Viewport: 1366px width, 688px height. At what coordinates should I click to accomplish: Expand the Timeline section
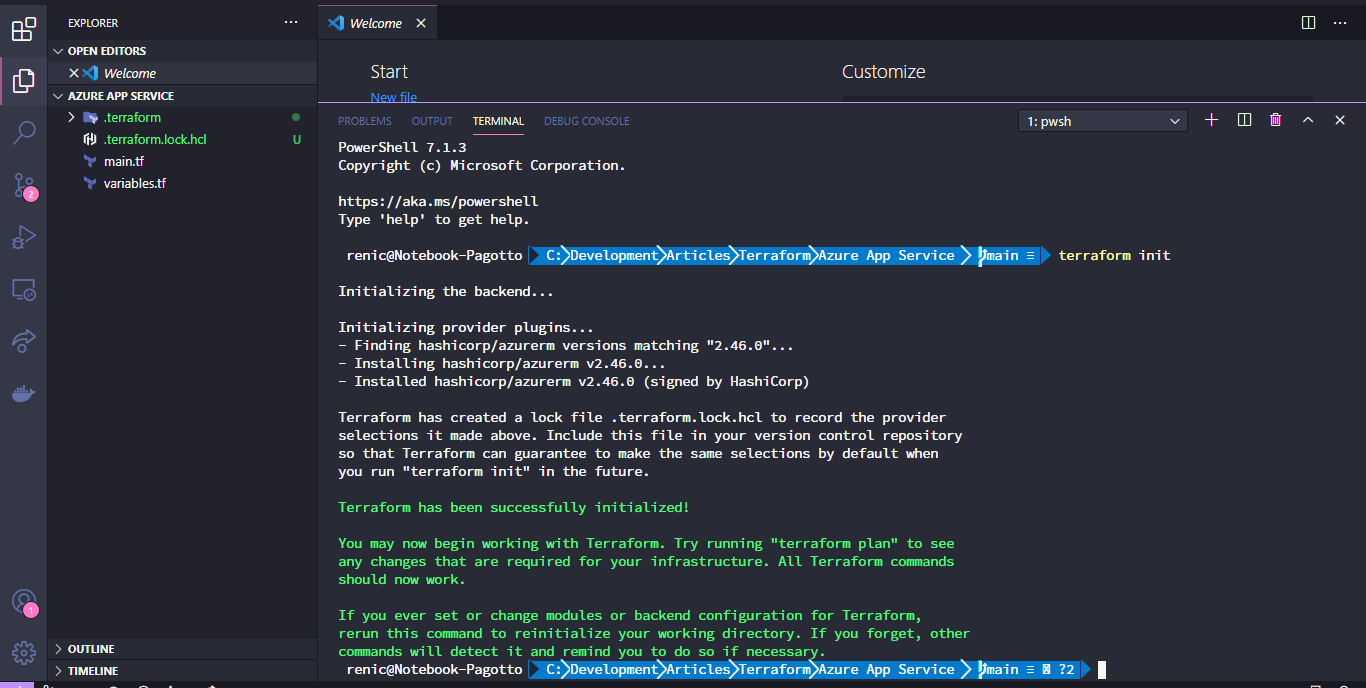tap(183, 671)
